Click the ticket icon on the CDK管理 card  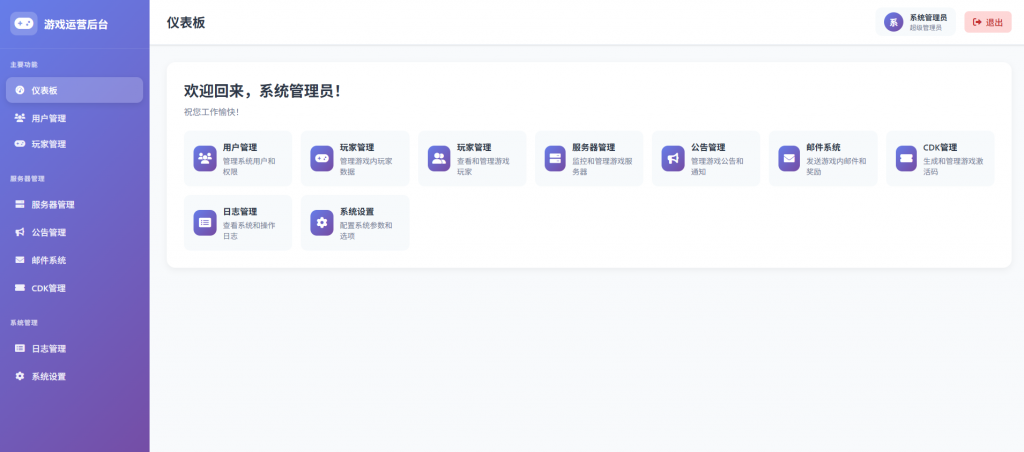pos(906,158)
